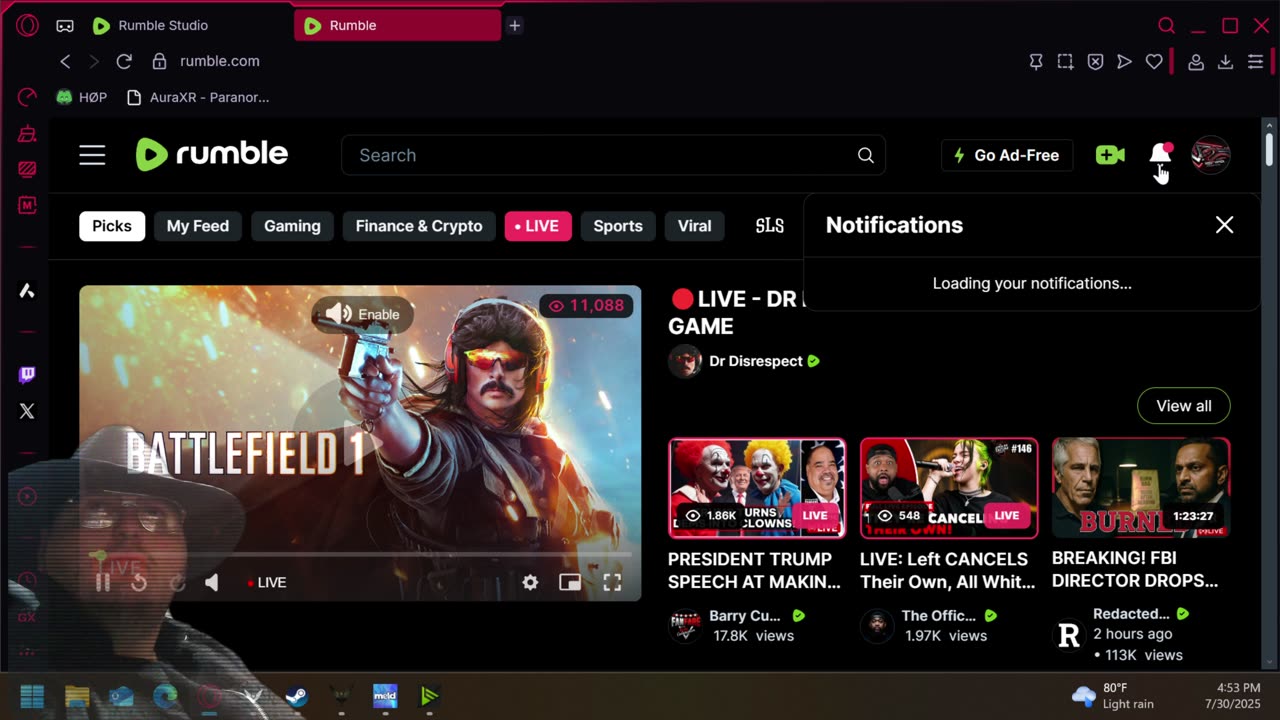Open the green upload camera icon
1280x720 pixels.
click(1110, 155)
